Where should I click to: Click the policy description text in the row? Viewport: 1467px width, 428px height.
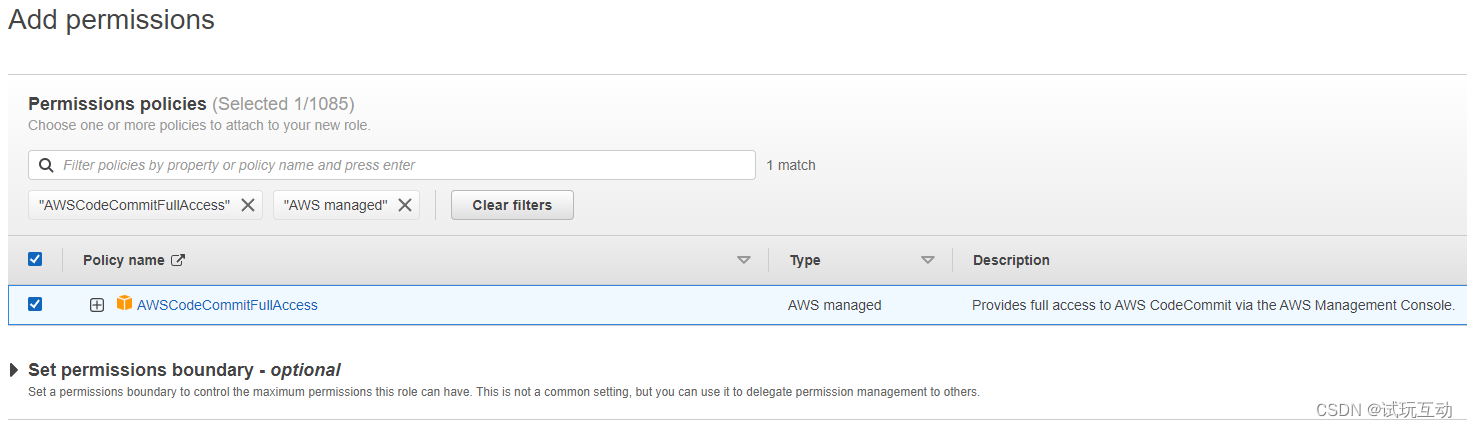point(1213,305)
